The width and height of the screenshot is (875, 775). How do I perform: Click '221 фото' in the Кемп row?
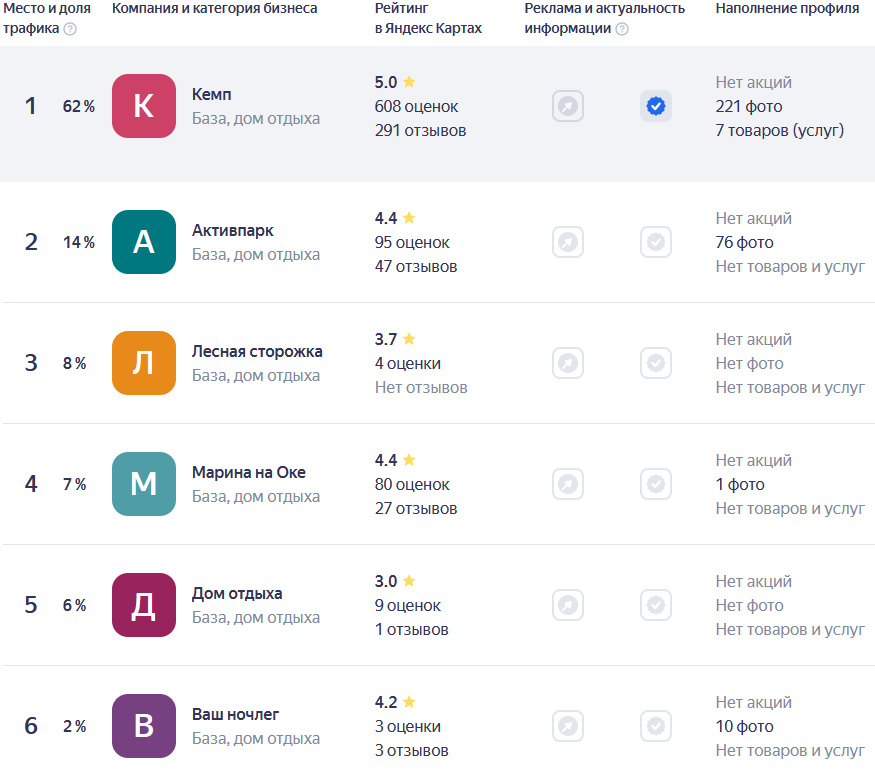(x=749, y=106)
